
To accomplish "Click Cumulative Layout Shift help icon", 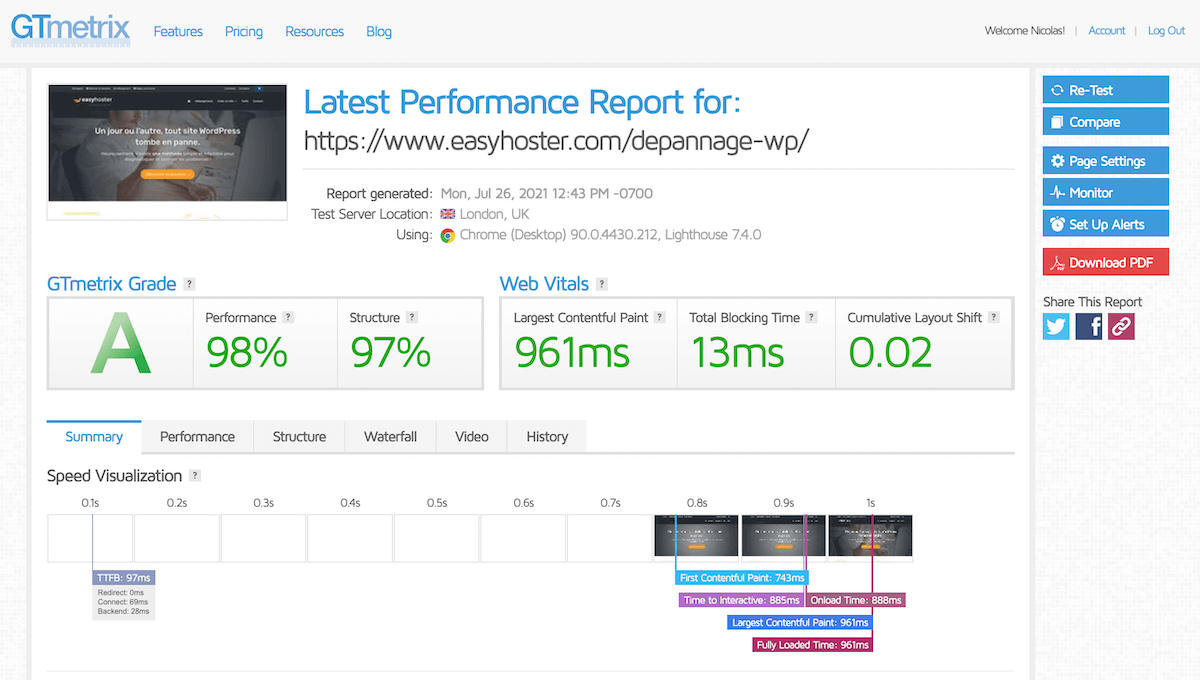I will [x=993, y=317].
